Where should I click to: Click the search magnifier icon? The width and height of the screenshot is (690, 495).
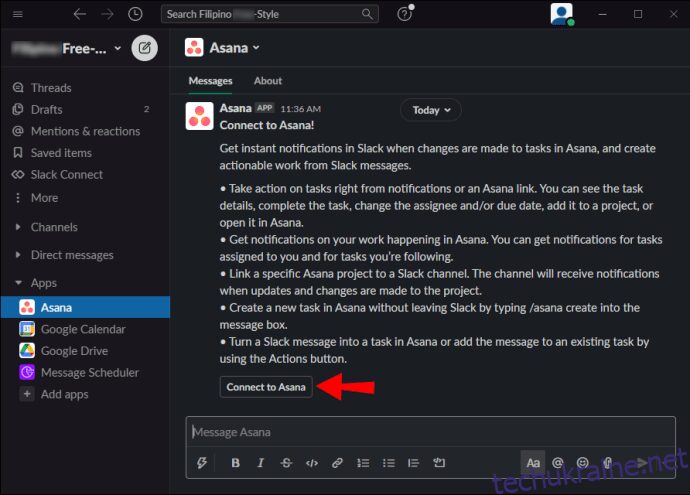pyautogui.click(x=367, y=15)
